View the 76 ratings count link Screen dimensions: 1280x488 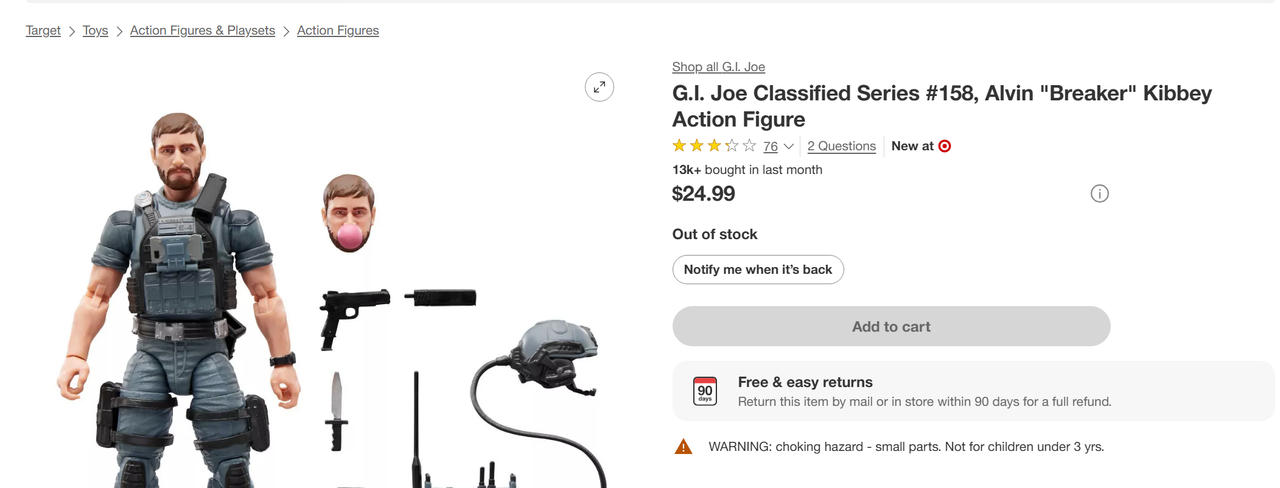(770, 146)
